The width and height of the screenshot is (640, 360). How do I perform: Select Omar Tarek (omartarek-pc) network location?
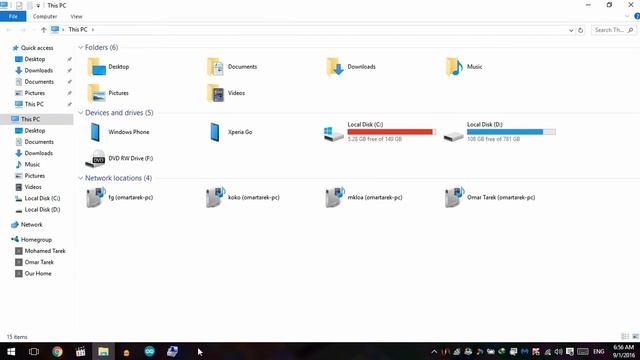(490, 198)
